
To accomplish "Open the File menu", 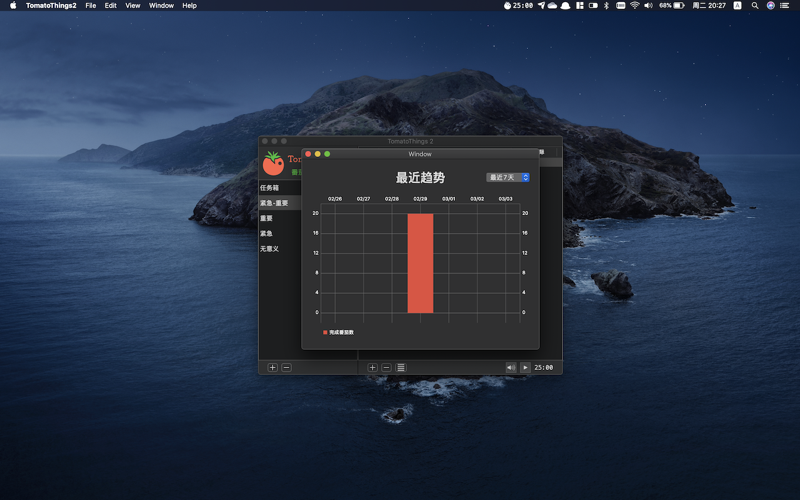I will 91,6.
